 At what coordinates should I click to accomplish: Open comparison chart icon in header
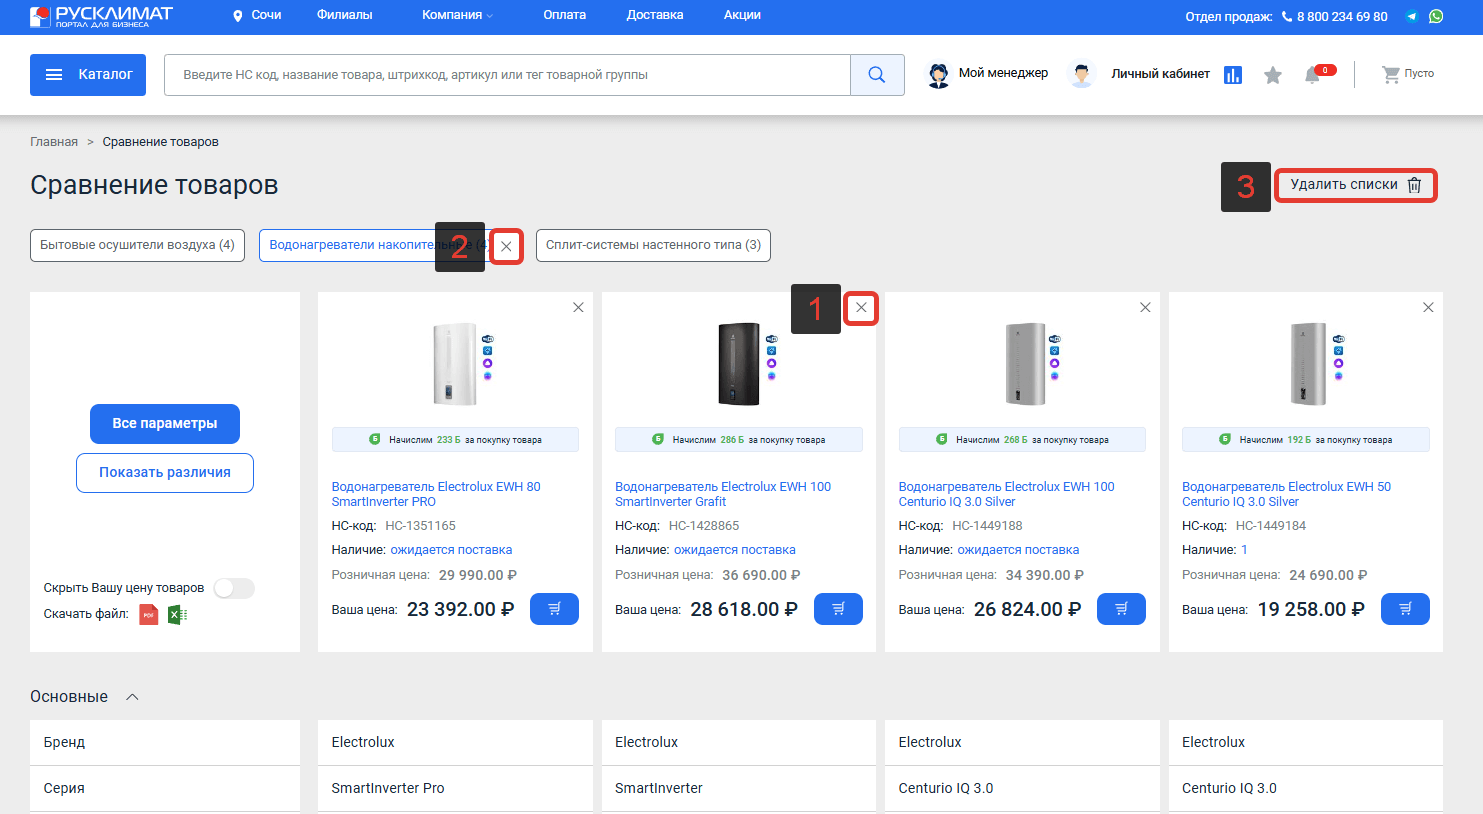(1233, 75)
